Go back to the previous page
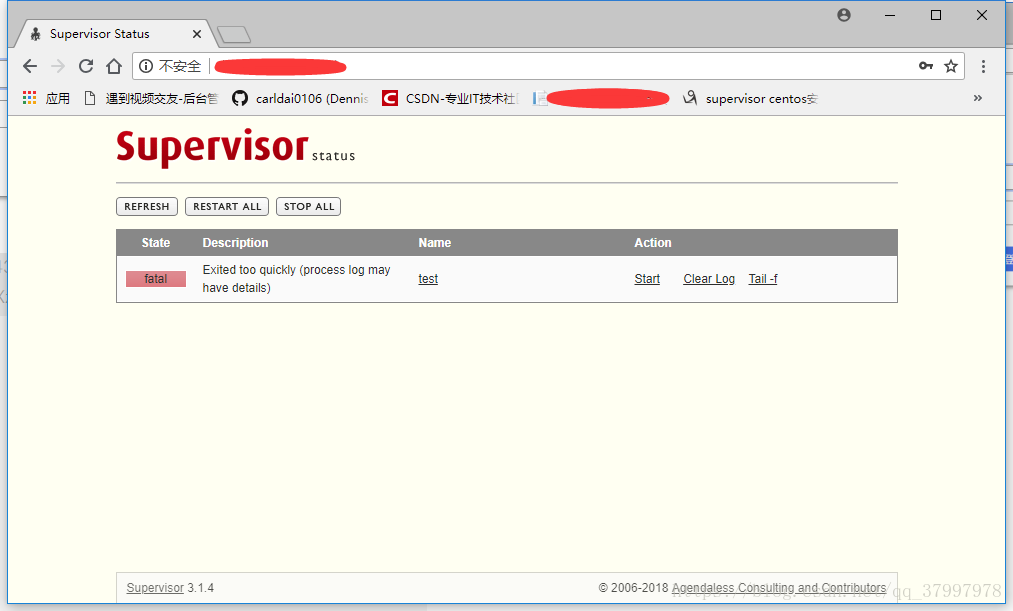1013x611 pixels. tap(30, 66)
